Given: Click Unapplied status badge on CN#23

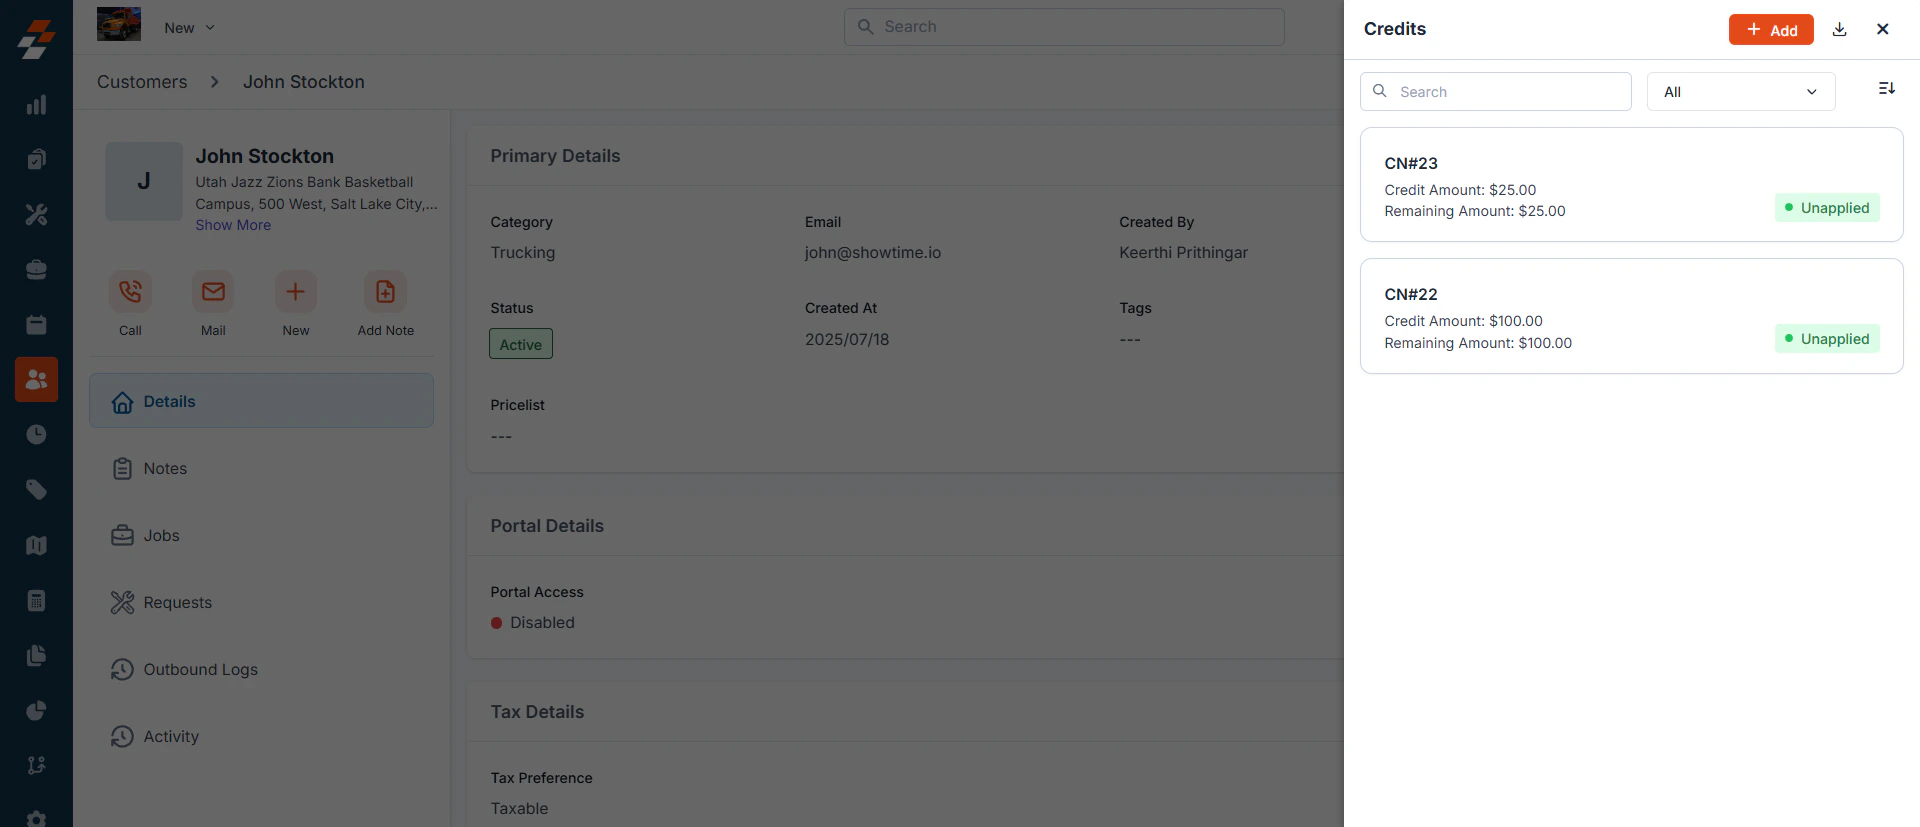Looking at the screenshot, I should point(1827,208).
